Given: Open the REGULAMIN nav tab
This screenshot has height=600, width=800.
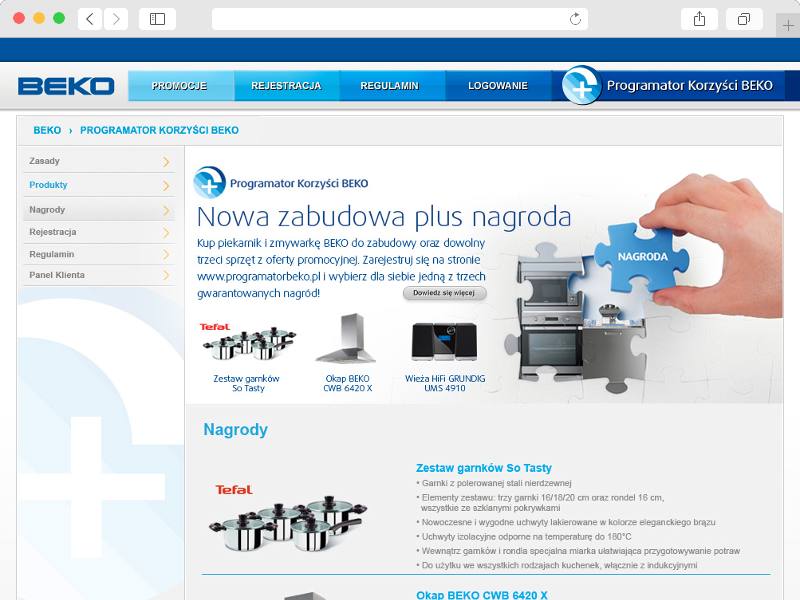Looking at the screenshot, I should (x=390, y=86).
